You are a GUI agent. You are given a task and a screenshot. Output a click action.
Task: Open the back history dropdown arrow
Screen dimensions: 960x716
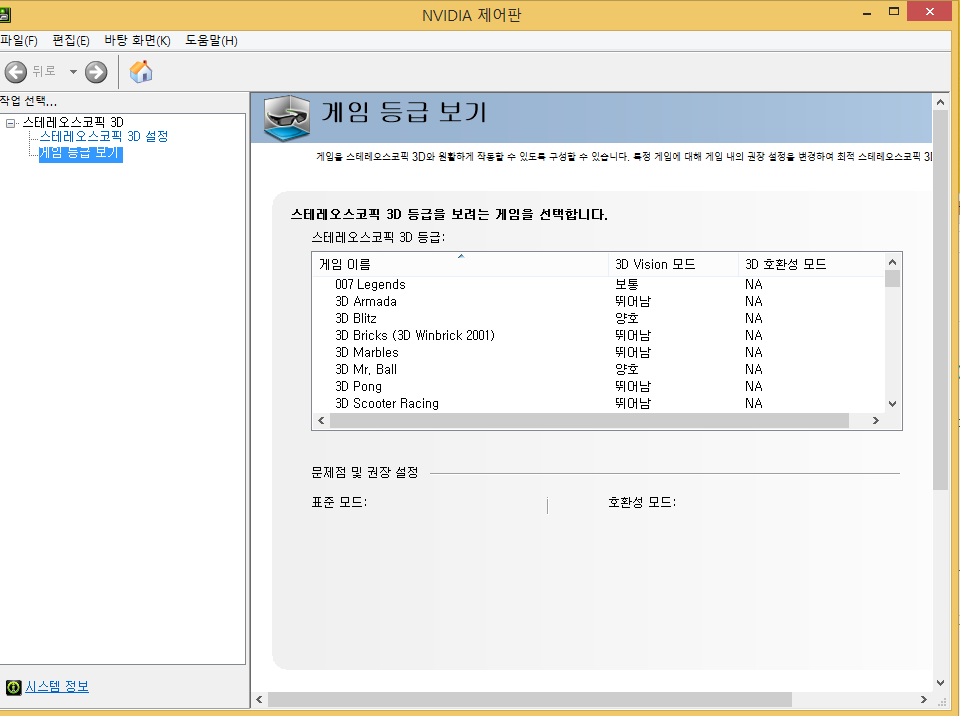pos(73,72)
